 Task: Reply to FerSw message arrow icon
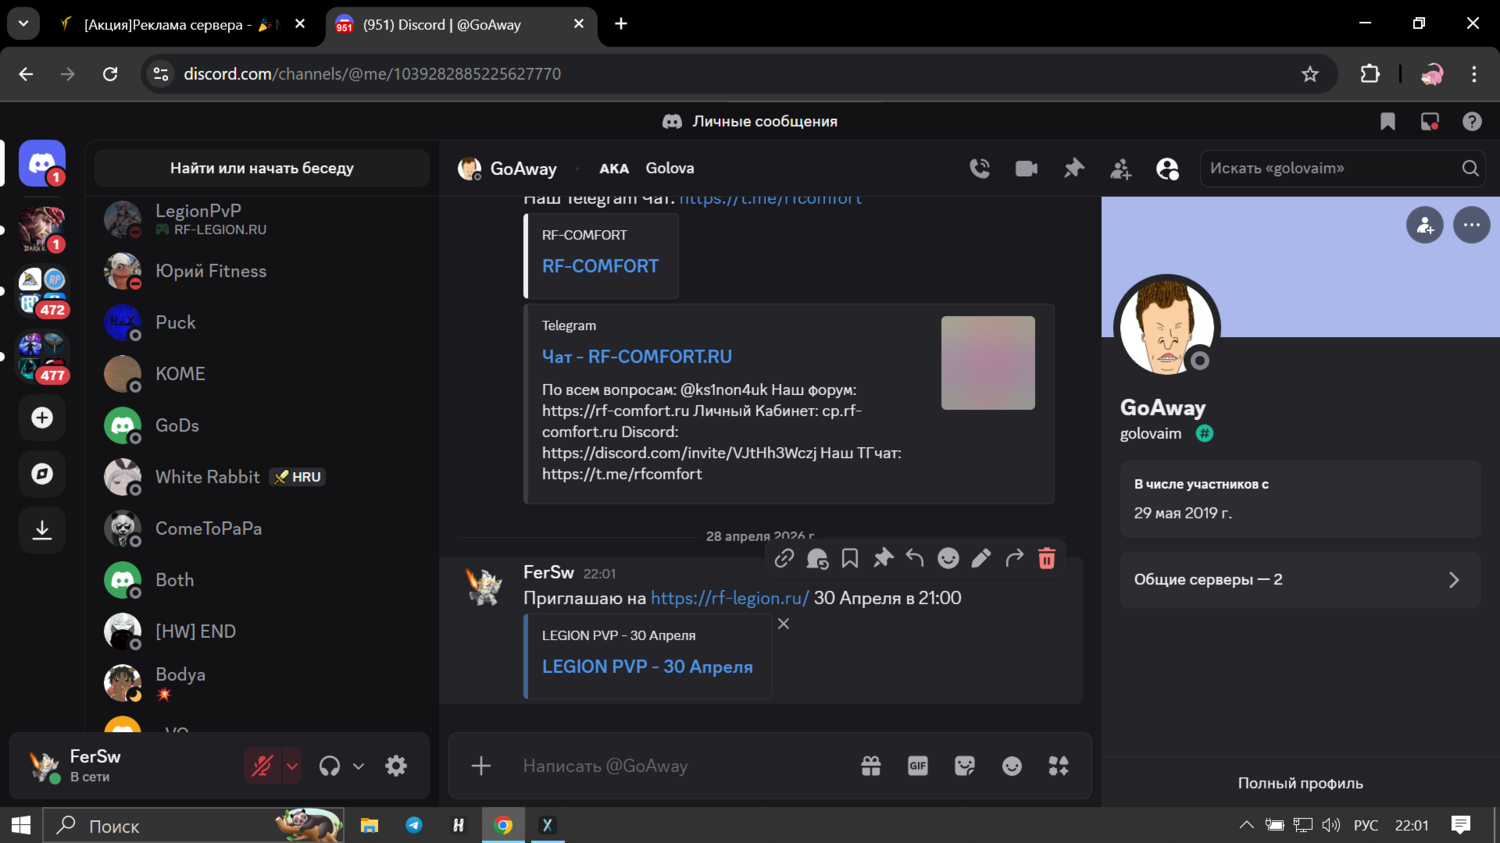(915, 558)
